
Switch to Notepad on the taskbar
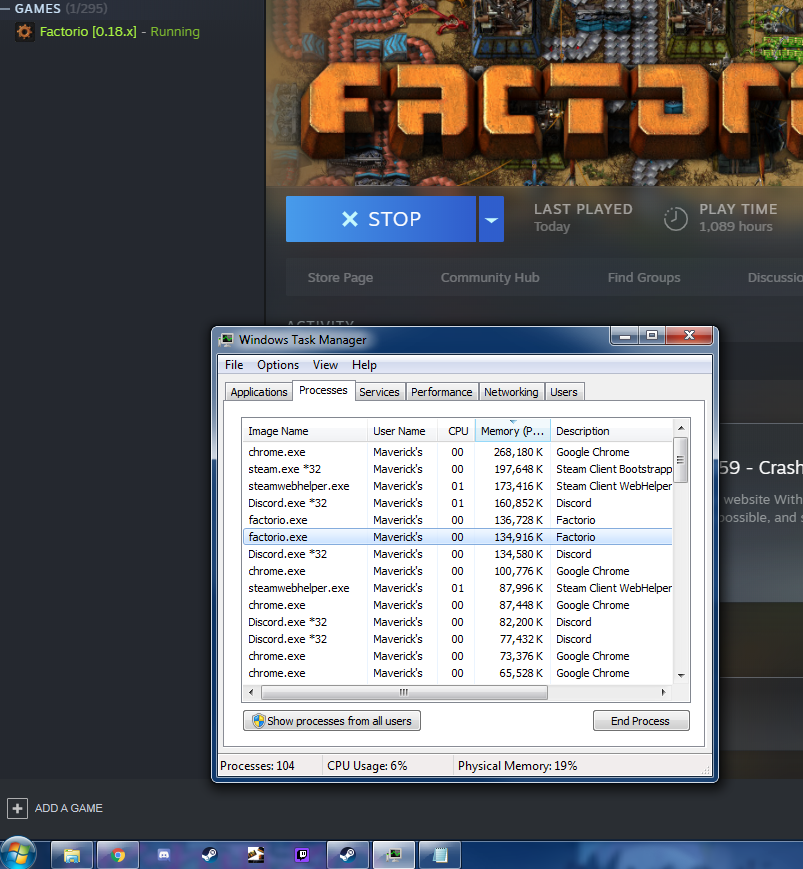coord(439,855)
